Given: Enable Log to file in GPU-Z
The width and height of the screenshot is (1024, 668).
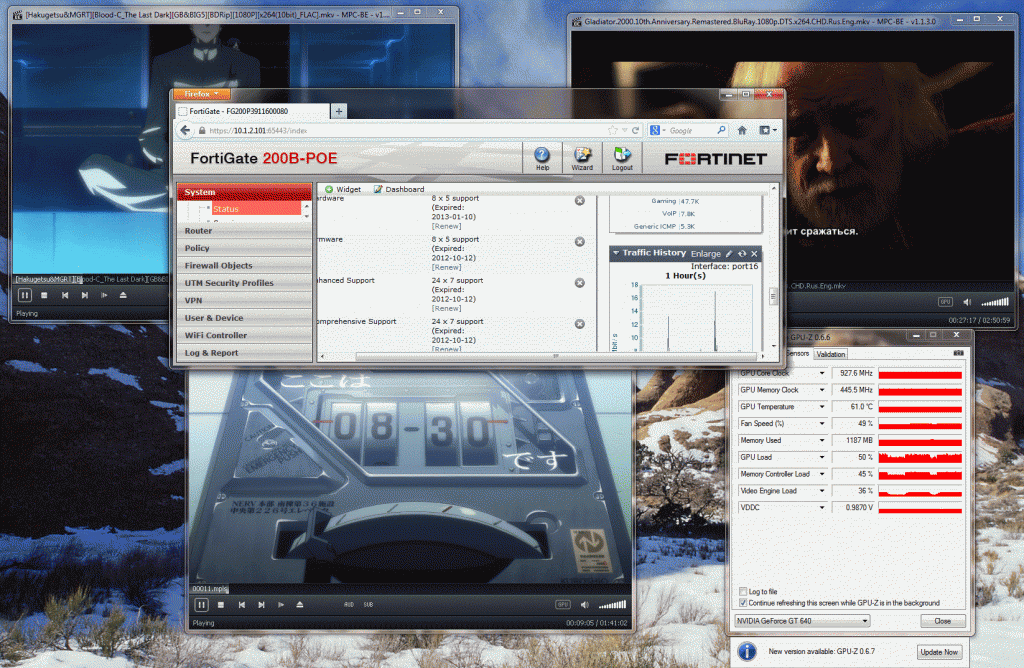Looking at the screenshot, I should pyautogui.click(x=743, y=592).
